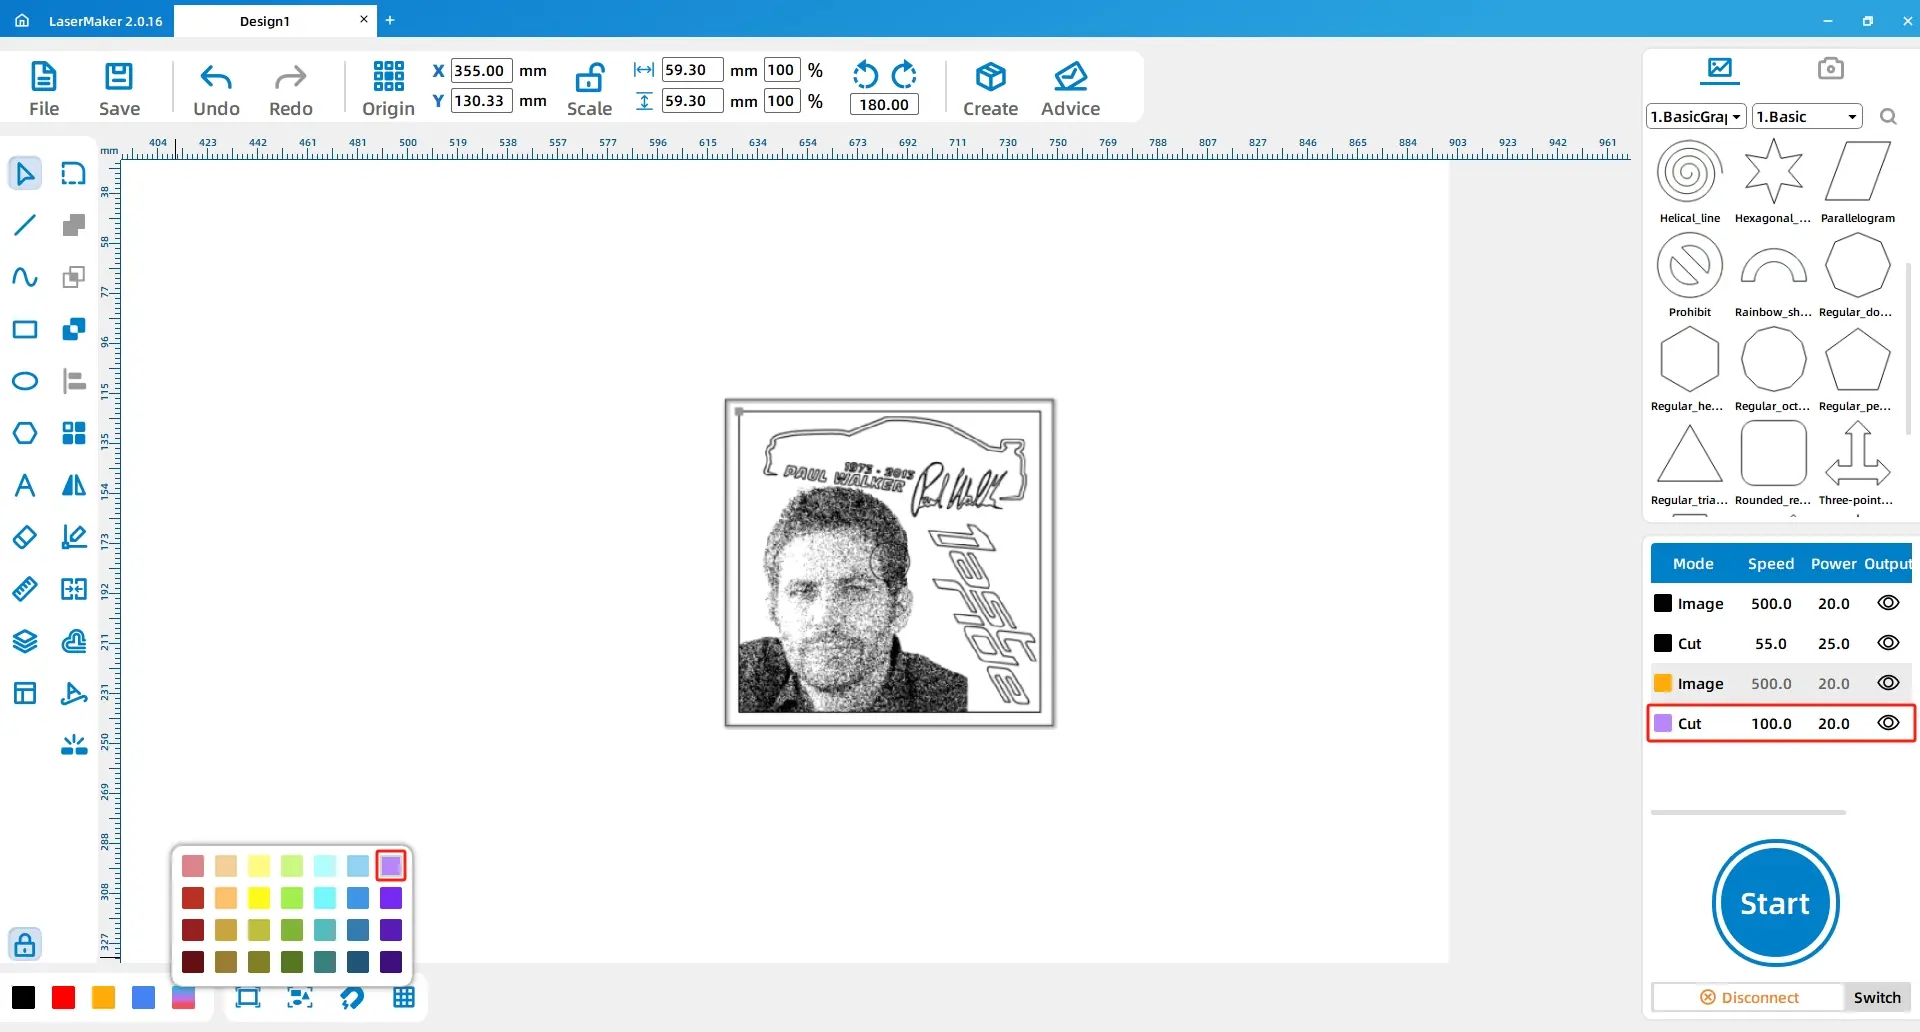The width and height of the screenshot is (1920, 1032).
Task: Select the eraser tool
Action: [x=25, y=537]
